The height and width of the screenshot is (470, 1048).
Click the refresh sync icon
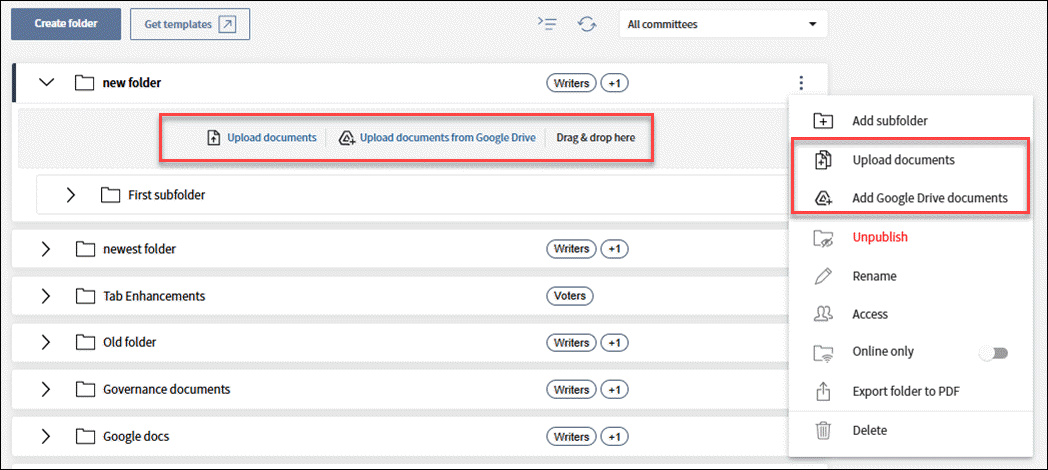[587, 24]
